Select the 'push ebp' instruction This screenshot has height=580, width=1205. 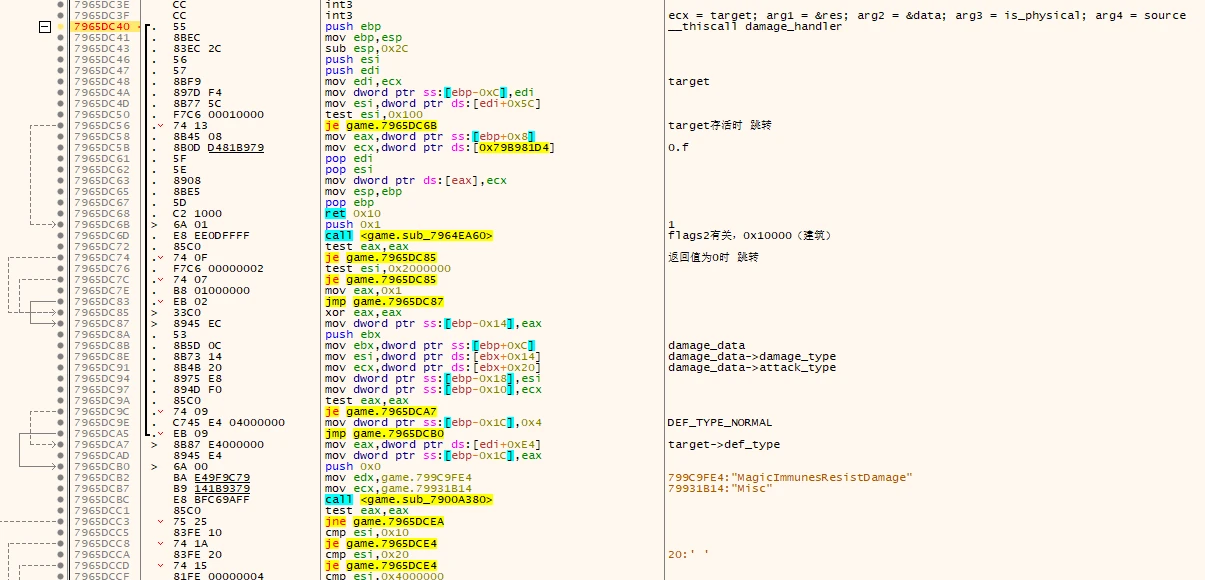pos(353,27)
